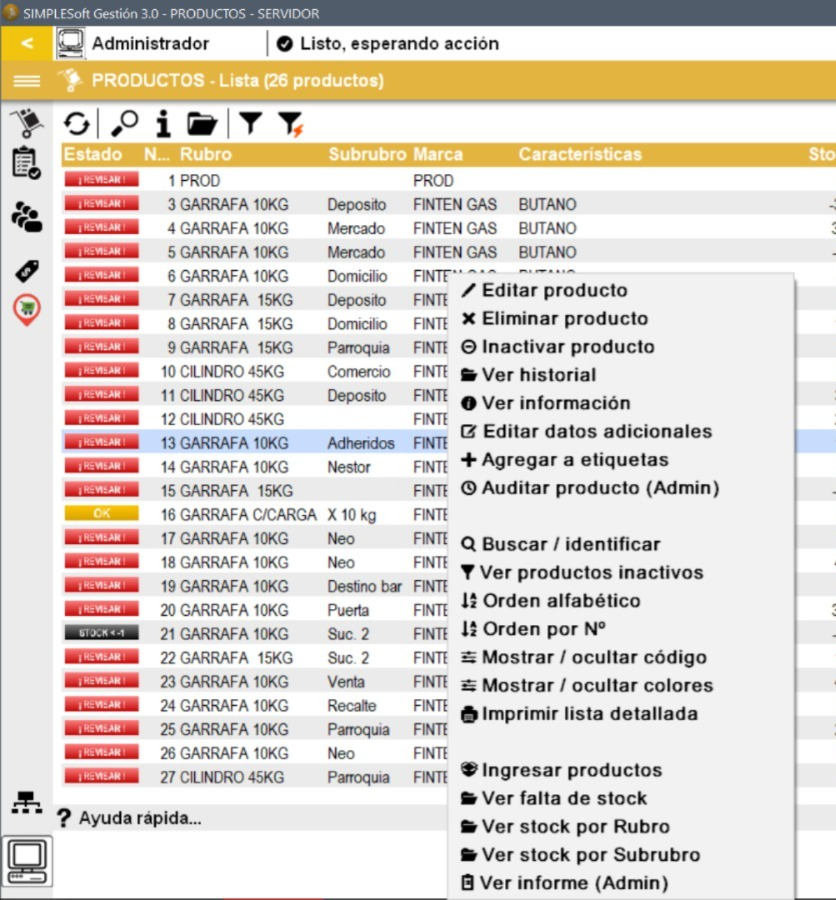The height and width of the screenshot is (900, 836).
Task: Sort by the 'Rubro' column header
Action: (205, 155)
